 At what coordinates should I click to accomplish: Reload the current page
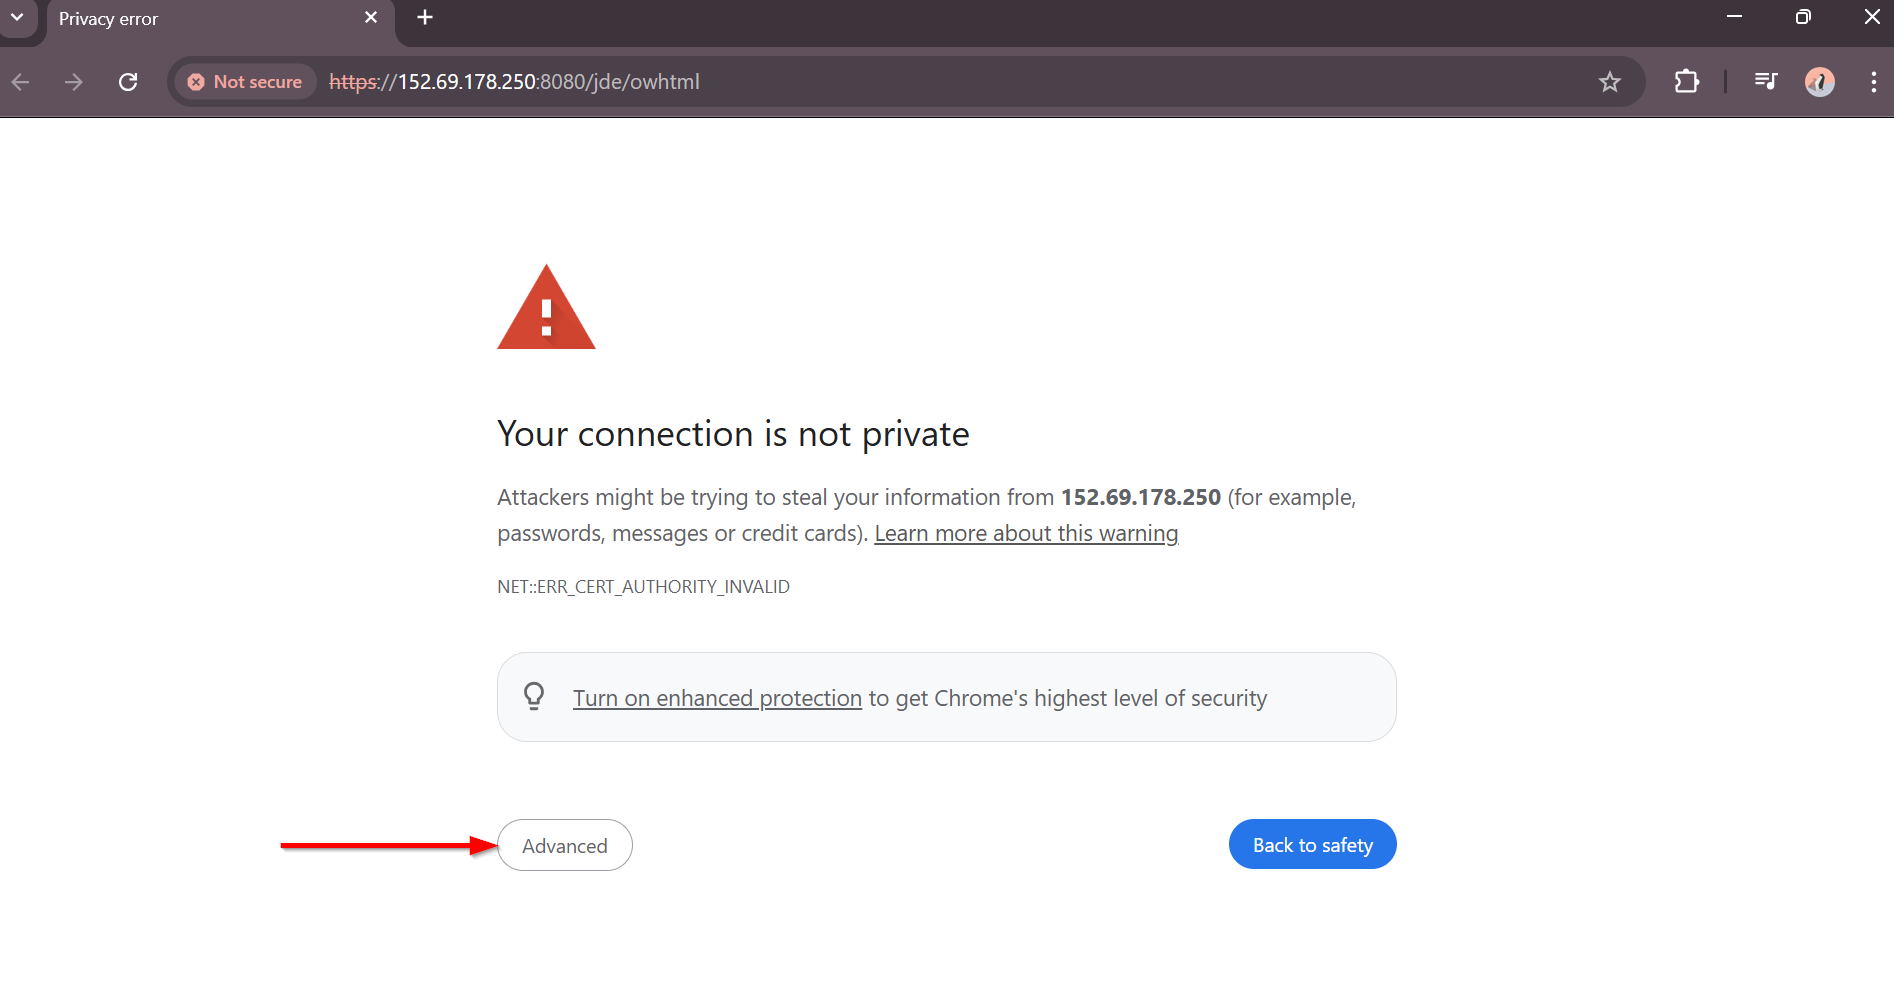128,82
